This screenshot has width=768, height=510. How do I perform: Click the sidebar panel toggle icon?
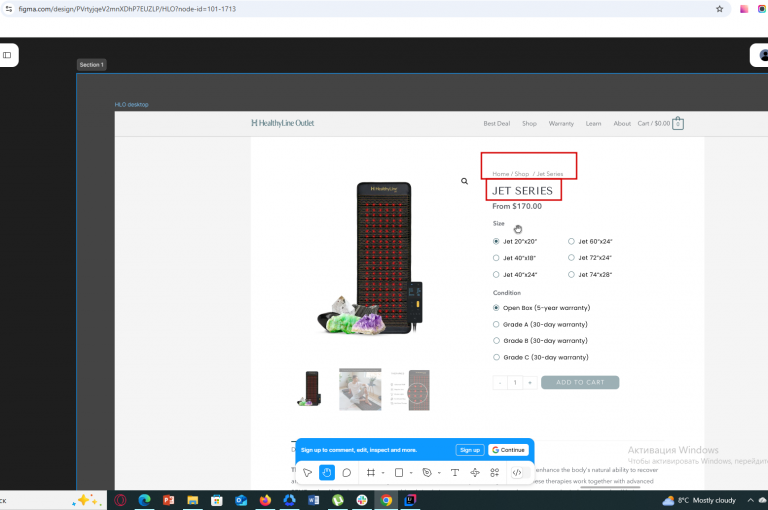[7, 55]
